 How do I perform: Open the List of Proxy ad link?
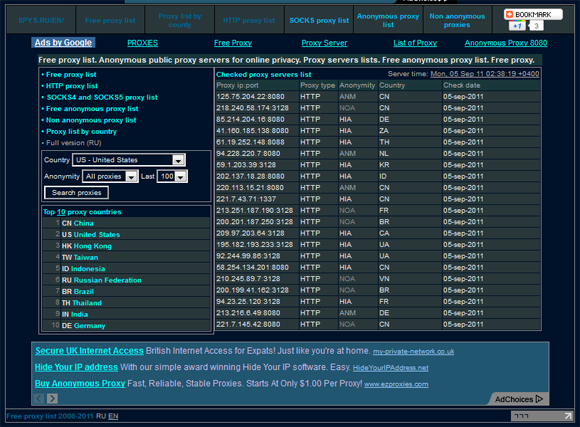pos(415,43)
